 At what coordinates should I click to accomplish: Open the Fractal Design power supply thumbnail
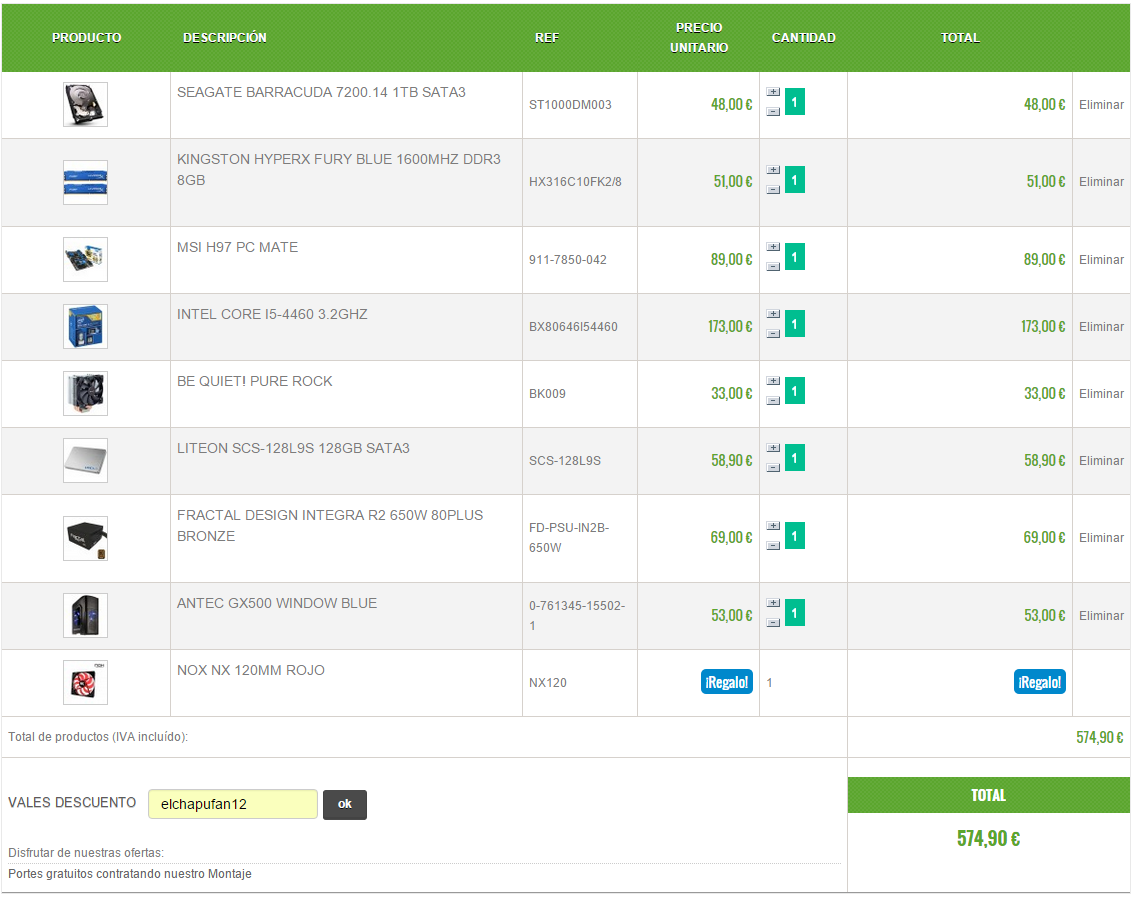85,538
